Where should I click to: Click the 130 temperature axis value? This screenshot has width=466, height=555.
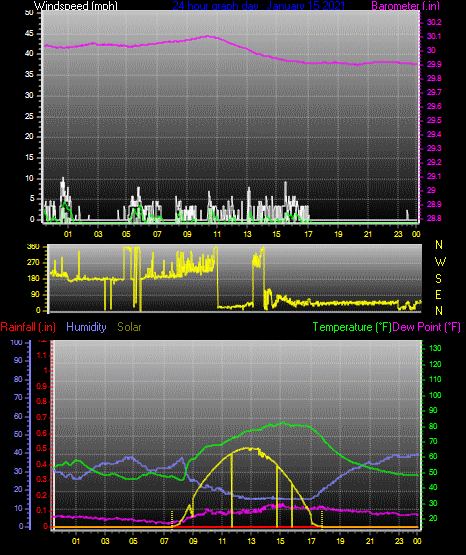click(435, 348)
